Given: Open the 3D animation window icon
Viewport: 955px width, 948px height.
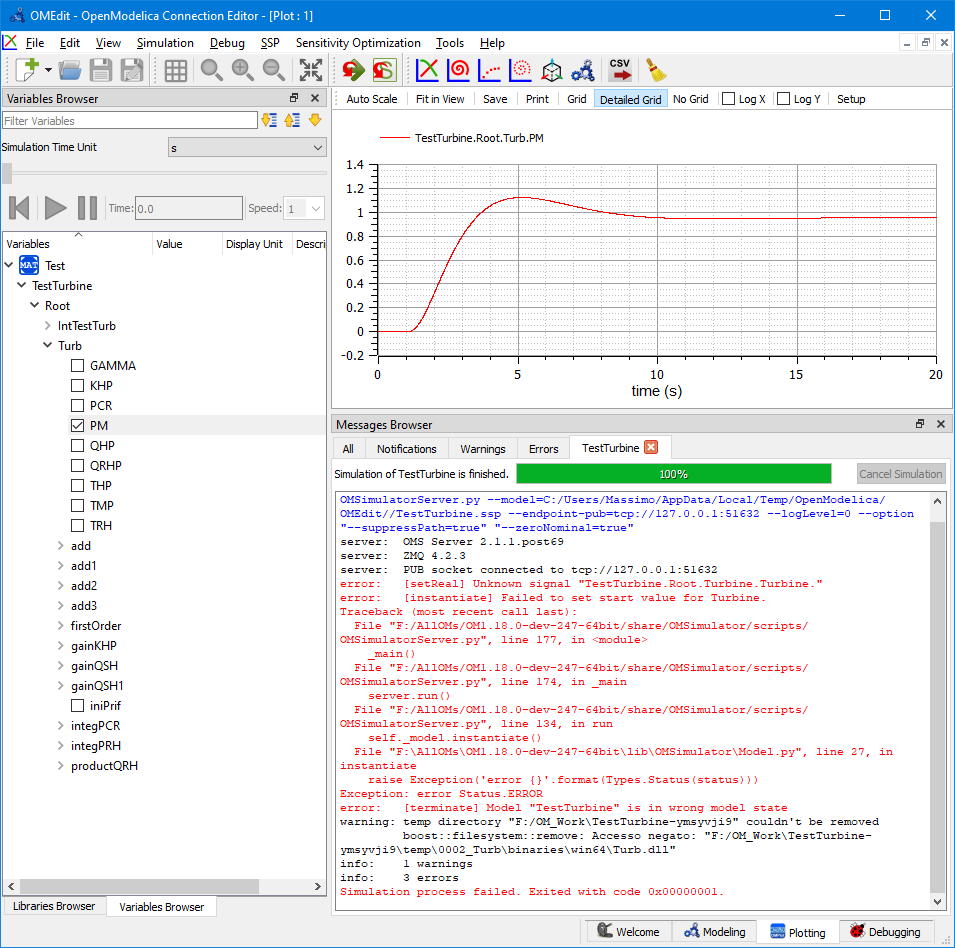Looking at the screenshot, I should tap(551, 70).
